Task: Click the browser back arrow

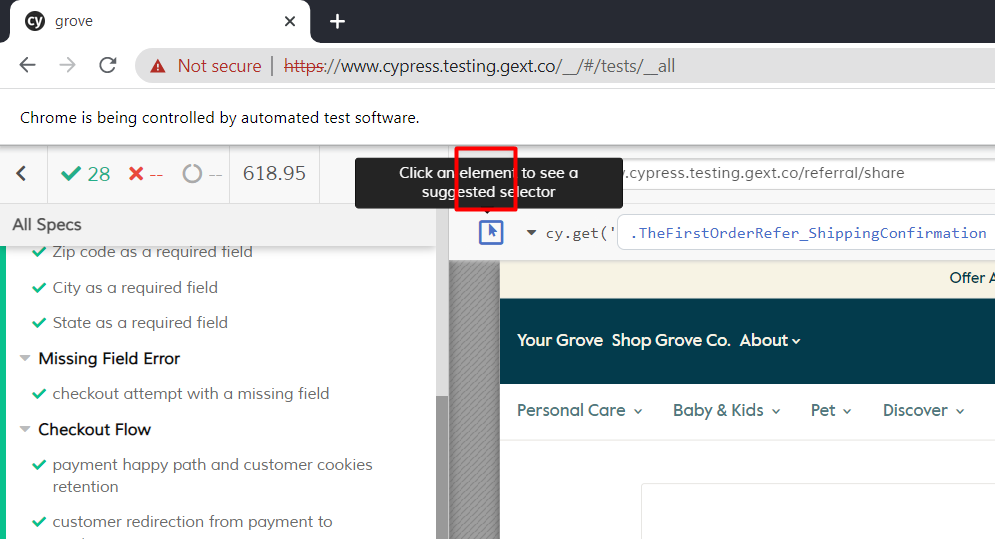Action: pos(28,65)
